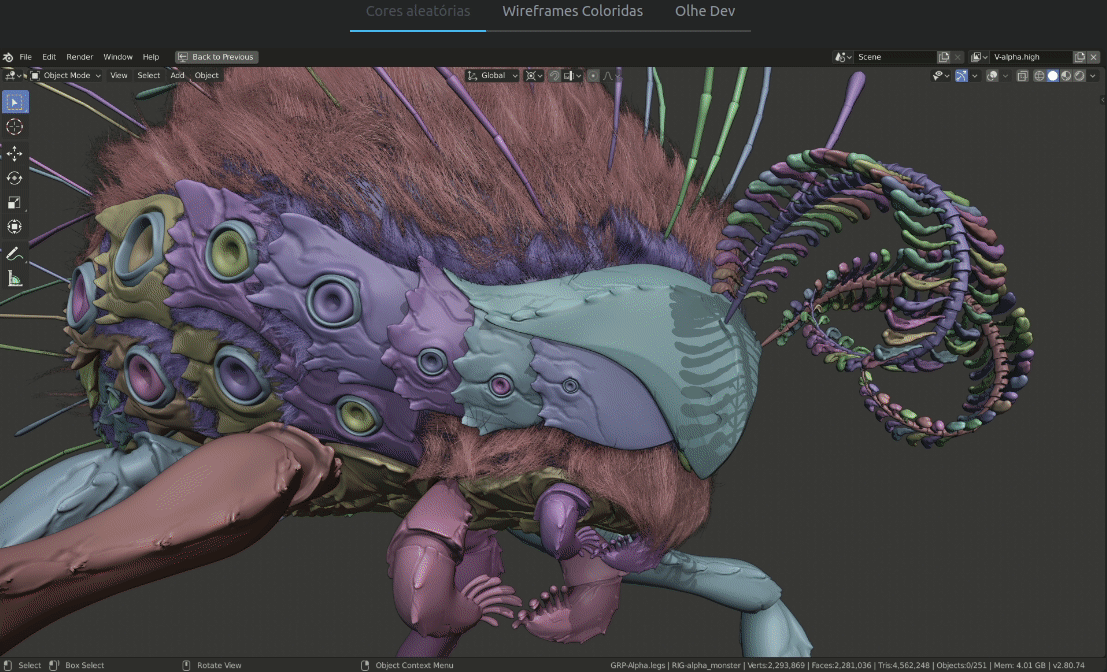The image size is (1107, 672).
Task: Click the Back to Previous button
Action: pyautogui.click(x=216, y=57)
